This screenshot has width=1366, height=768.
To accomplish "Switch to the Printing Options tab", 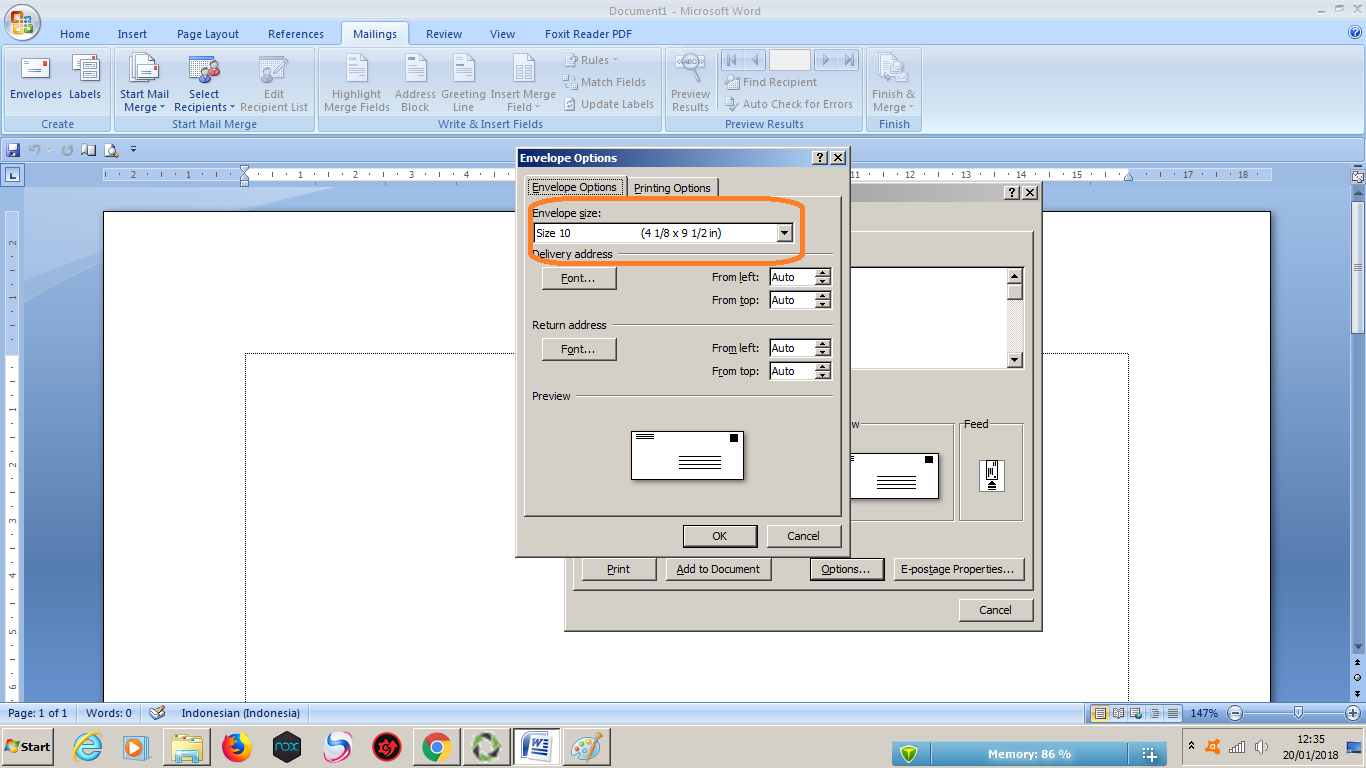I will [672, 187].
